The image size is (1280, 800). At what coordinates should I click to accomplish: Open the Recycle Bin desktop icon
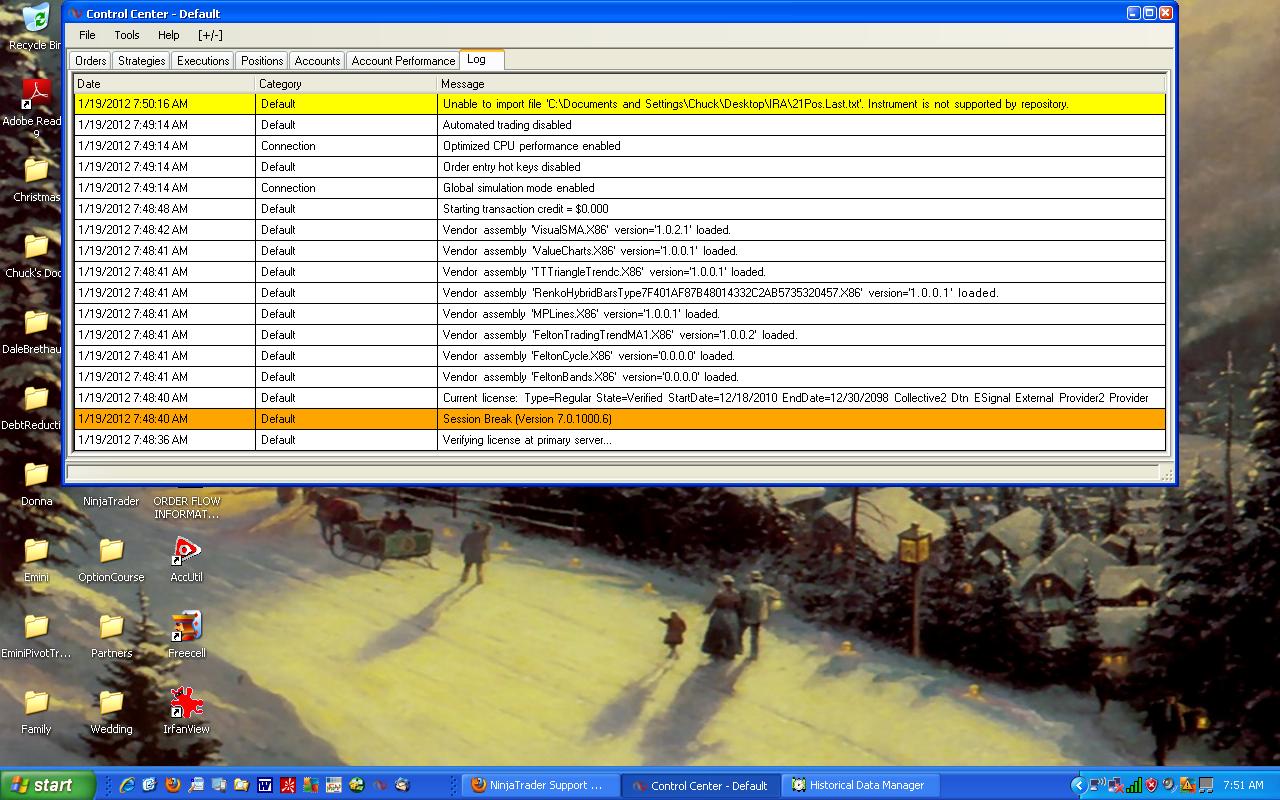click(x=35, y=25)
